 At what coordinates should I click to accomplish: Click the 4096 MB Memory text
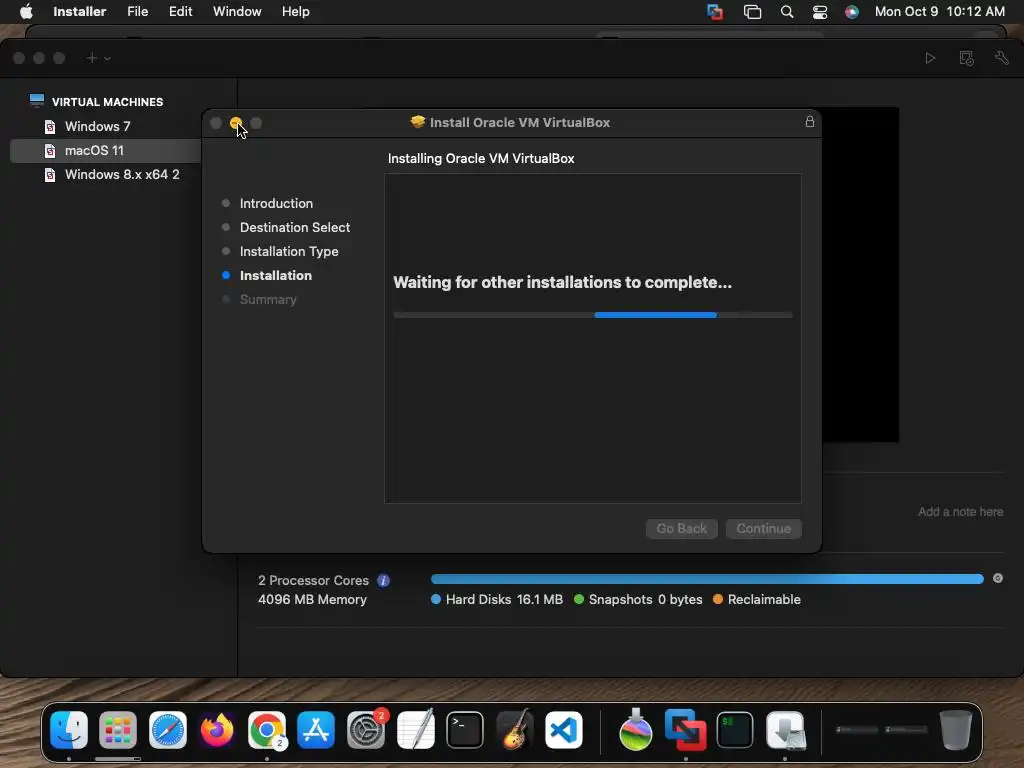click(x=312, y=600)
